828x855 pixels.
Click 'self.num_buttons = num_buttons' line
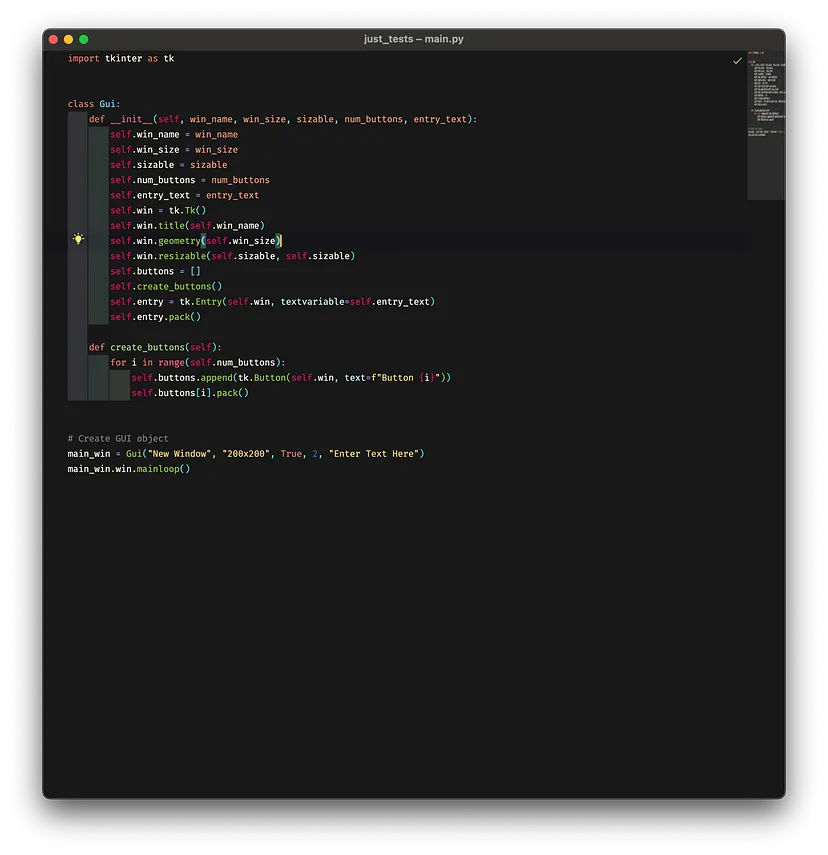[x=190, y=180]
